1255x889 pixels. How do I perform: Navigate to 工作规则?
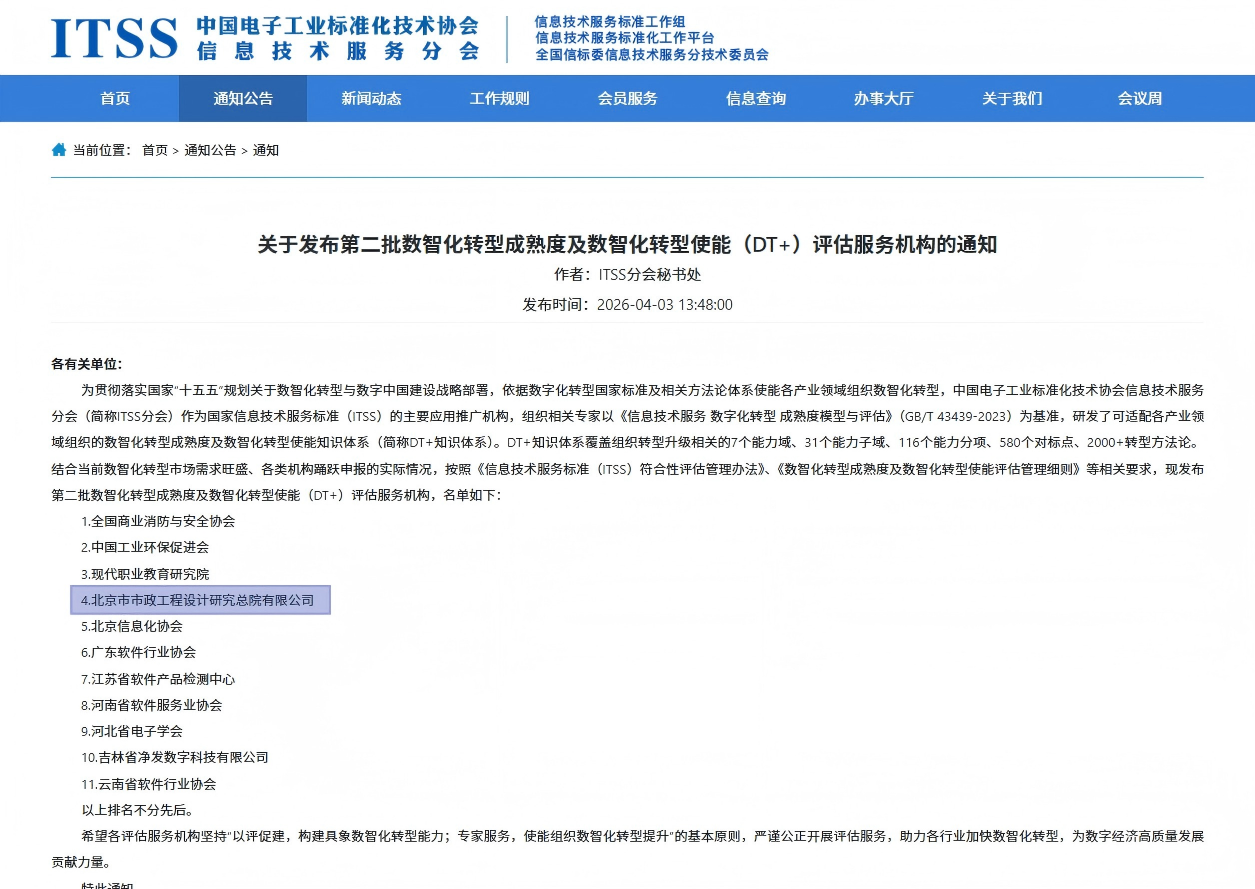click(499, 98)
